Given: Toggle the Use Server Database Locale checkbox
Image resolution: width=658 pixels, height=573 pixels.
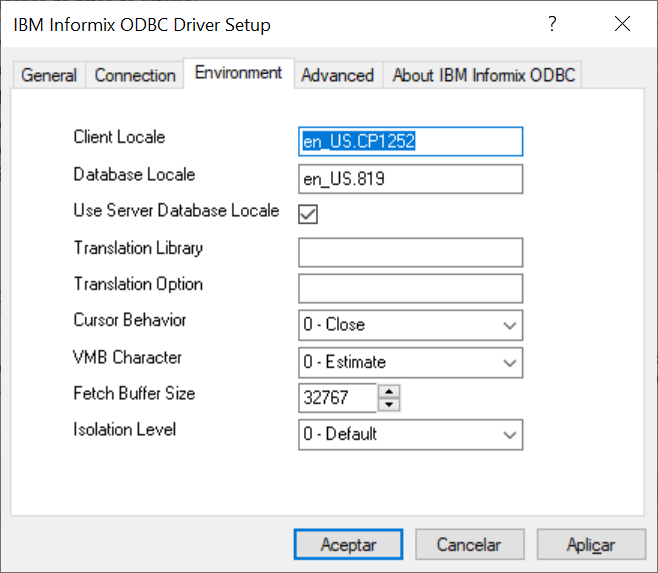Looking at the screenshot, I should [x=308, y=214].
